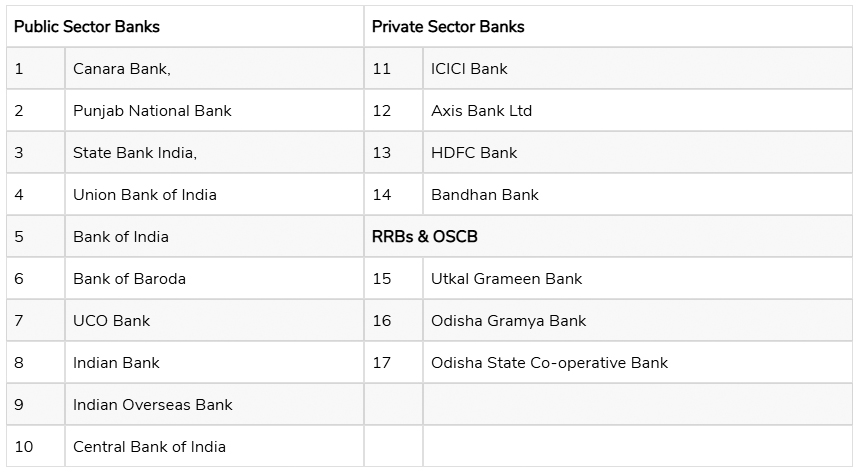Select Central Bank of India cell

[214, 446]
